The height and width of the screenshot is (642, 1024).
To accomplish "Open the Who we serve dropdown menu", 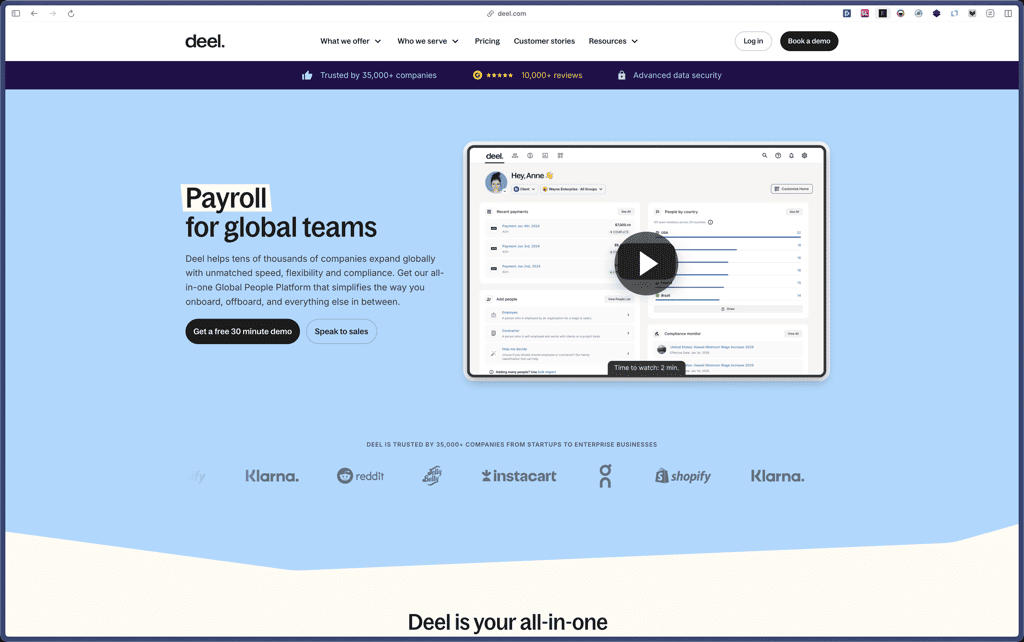I will [428, 41].
